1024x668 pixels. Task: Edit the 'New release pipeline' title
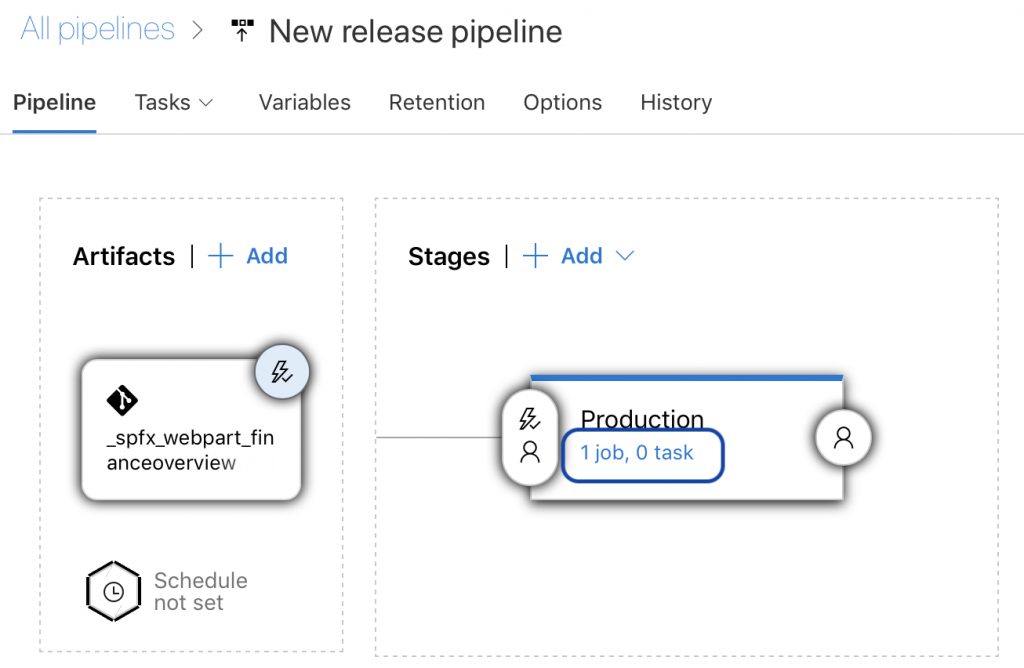pyautogui.click(x=415, y=31)
